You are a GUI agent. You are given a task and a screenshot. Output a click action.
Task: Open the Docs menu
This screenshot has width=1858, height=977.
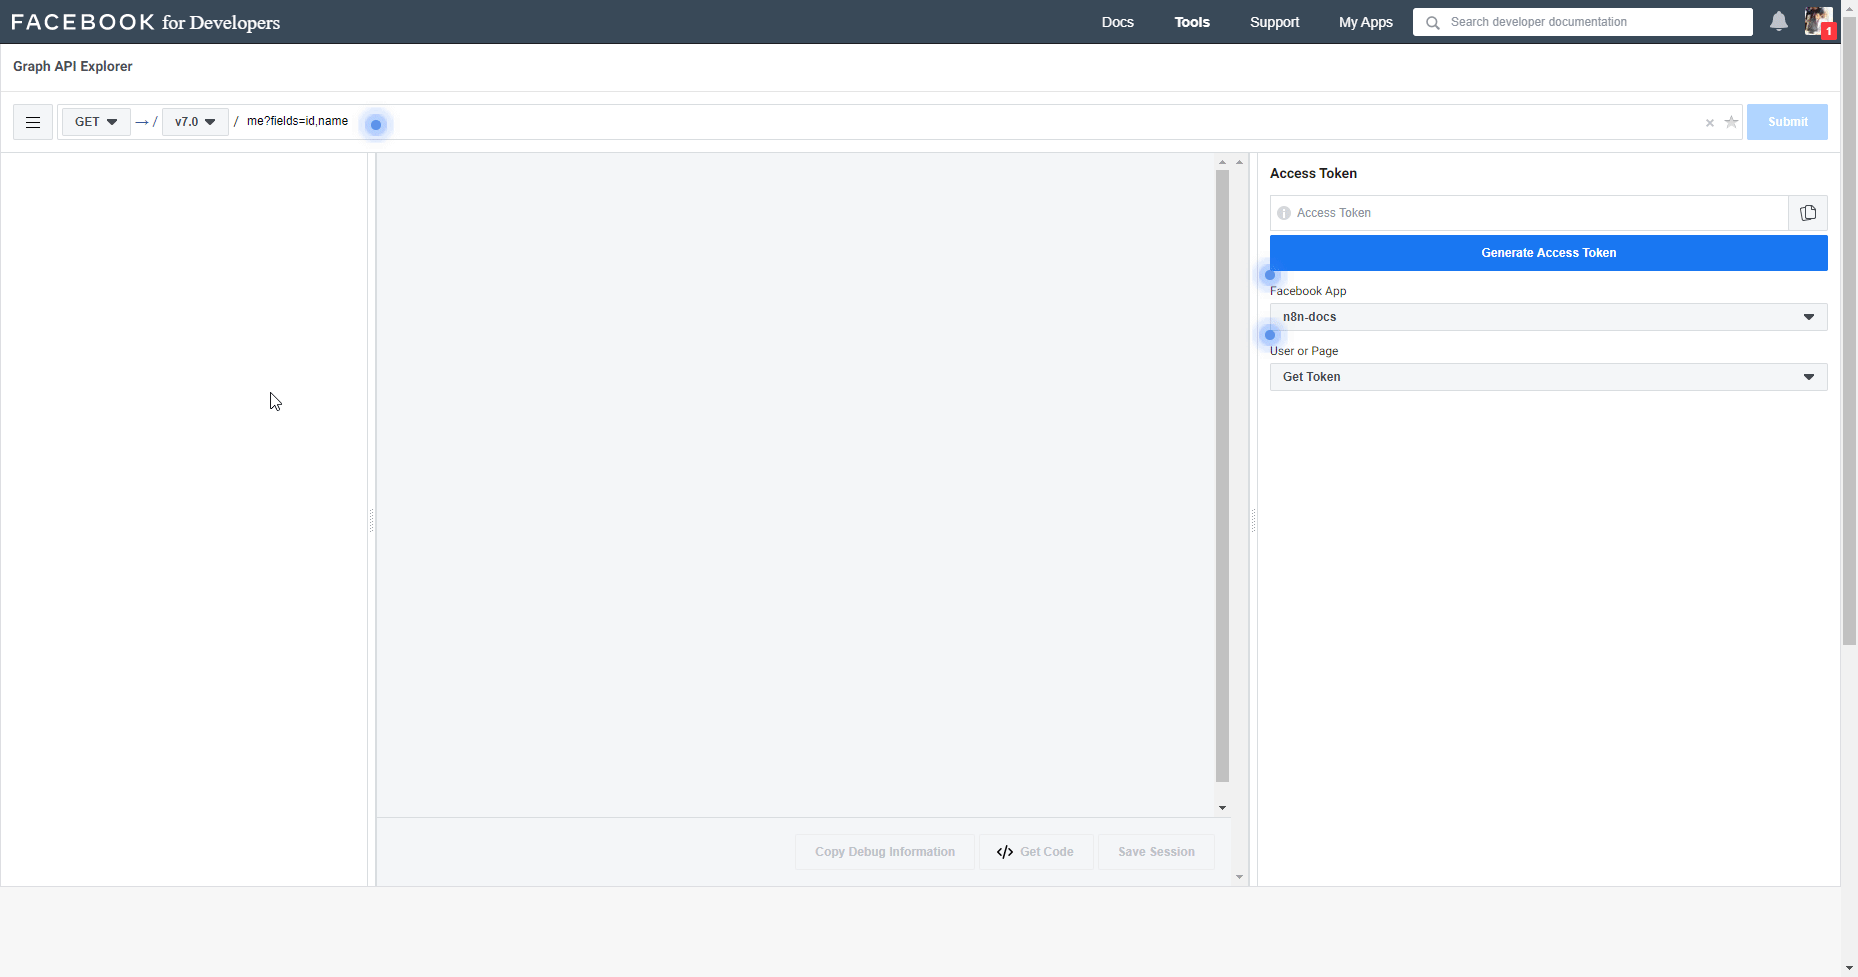pyautogui.click(x=1117, y=22)
